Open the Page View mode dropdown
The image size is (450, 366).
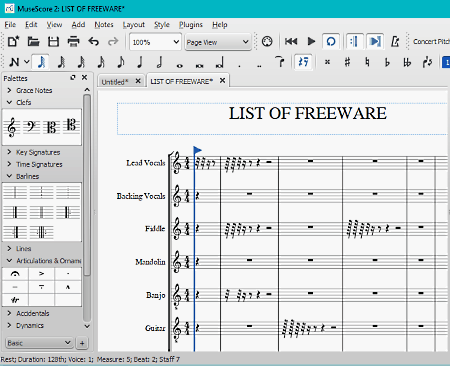[218, 42]
